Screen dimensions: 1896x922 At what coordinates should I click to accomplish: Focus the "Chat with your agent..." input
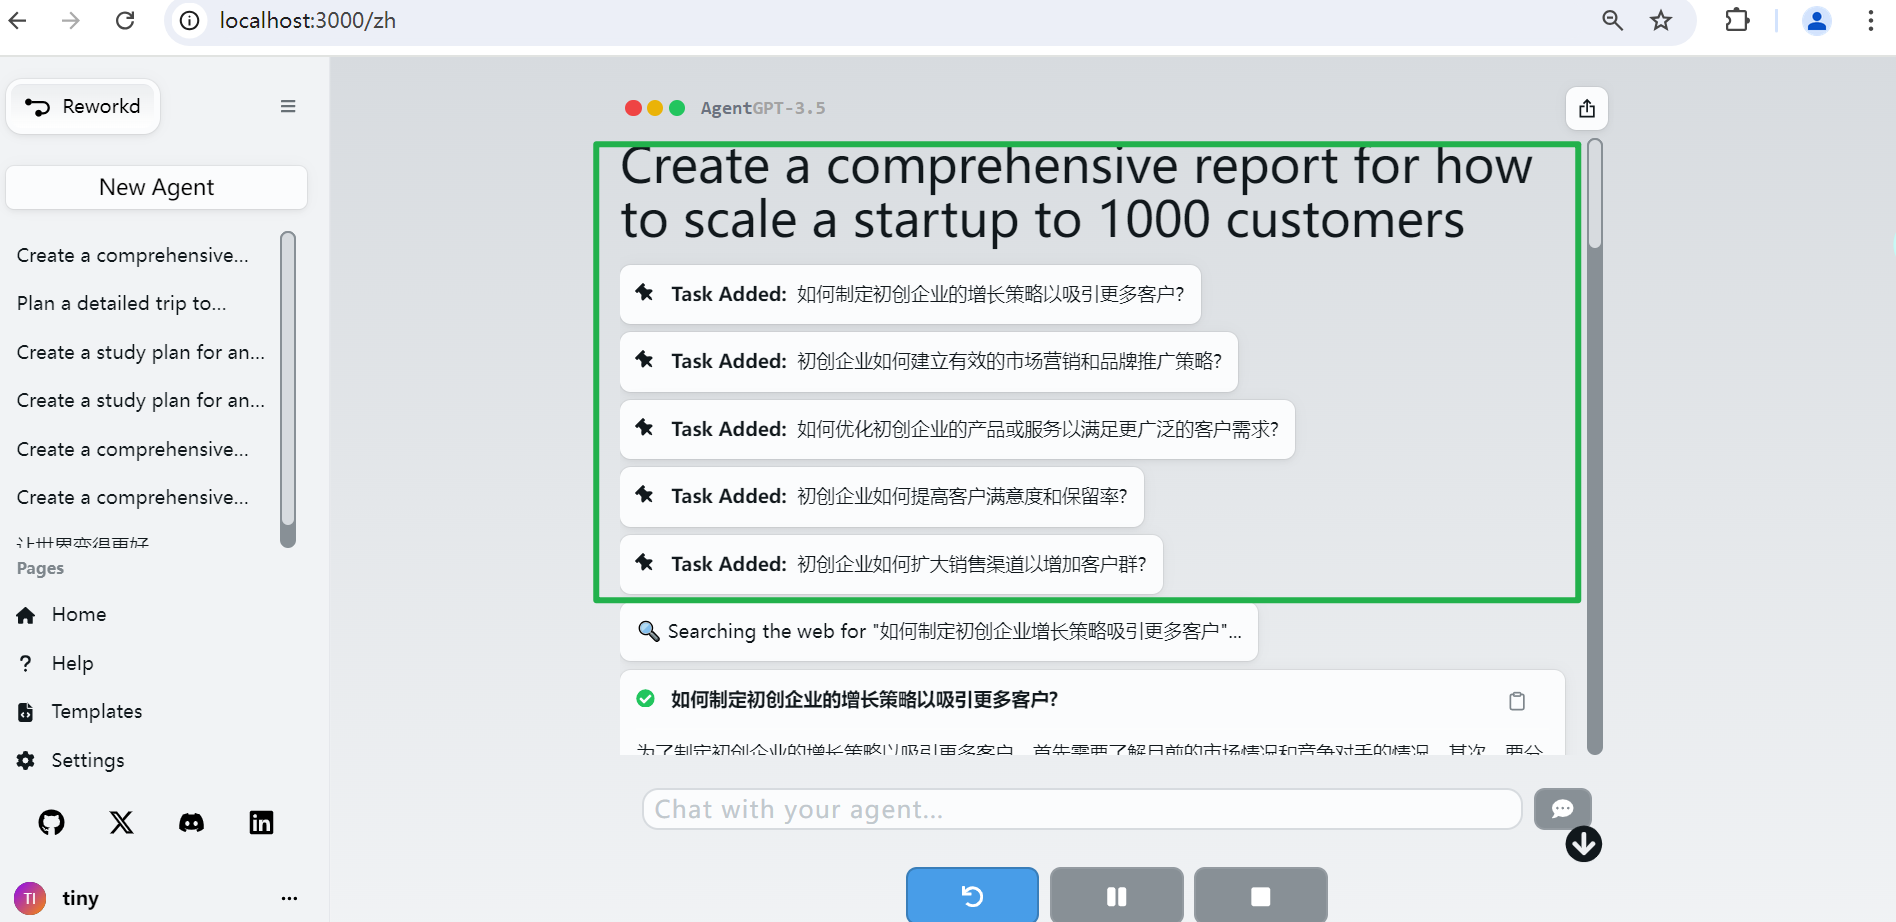[x=1080, y=809]
